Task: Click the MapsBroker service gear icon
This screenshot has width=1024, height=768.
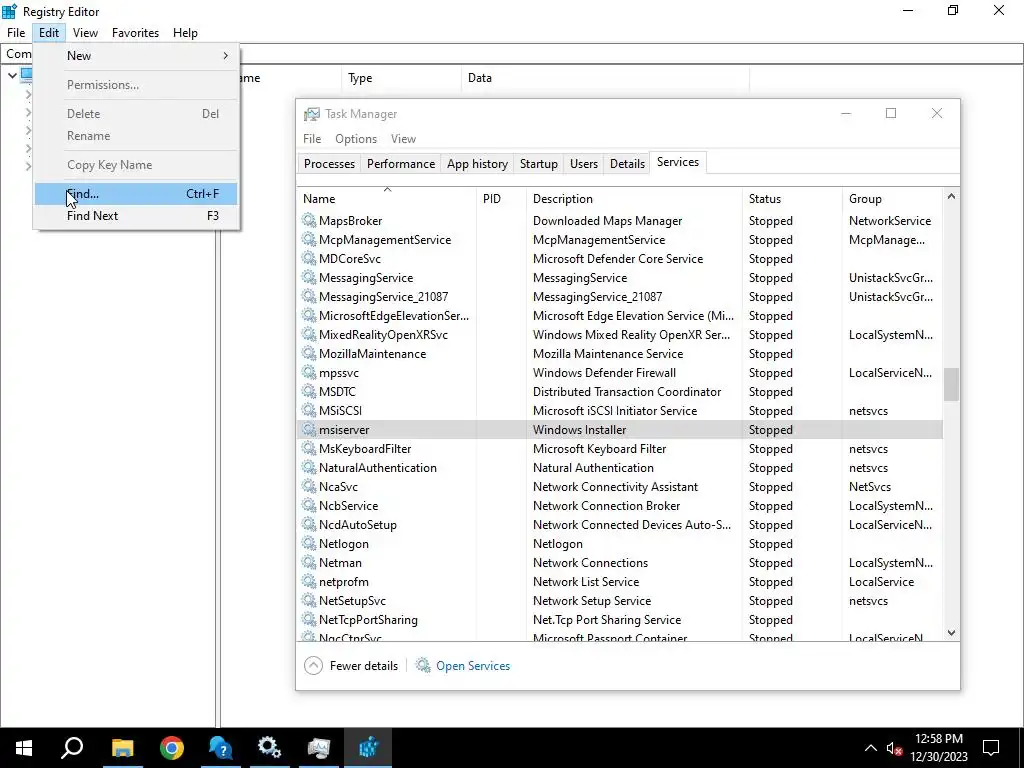Action: (309, 221)
